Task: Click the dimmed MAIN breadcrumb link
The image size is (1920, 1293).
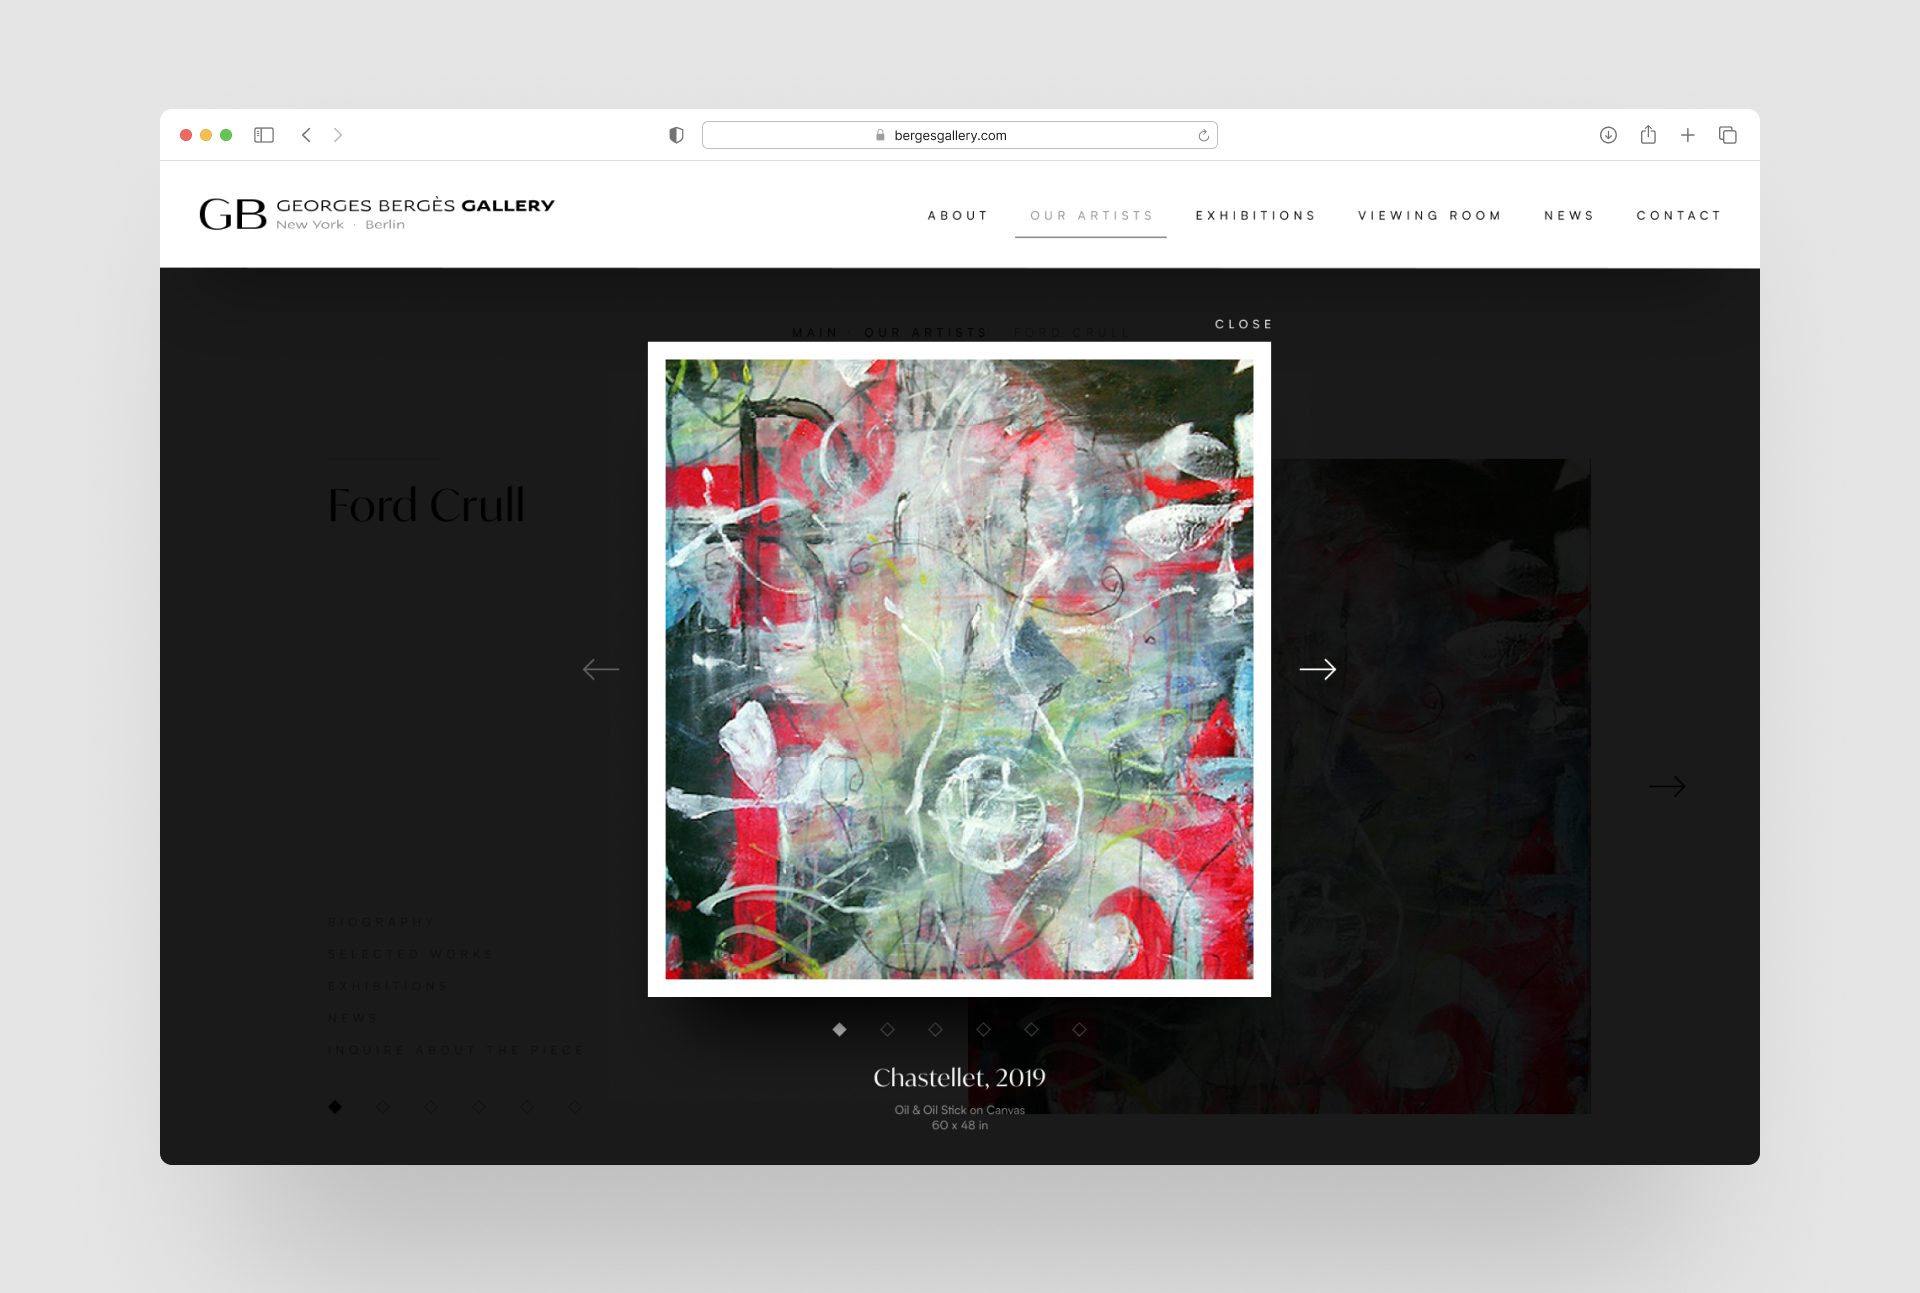Action: pos(815,332)
